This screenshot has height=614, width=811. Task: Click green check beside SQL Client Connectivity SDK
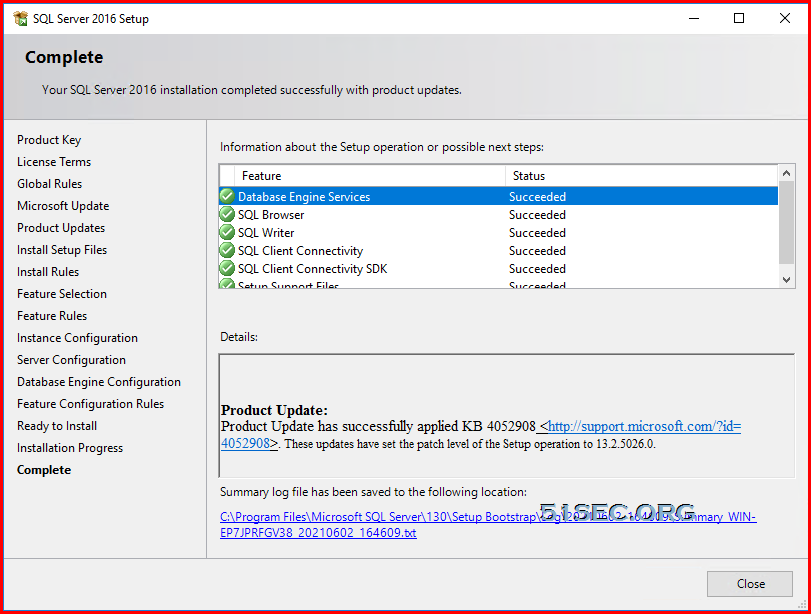point(227,268)
